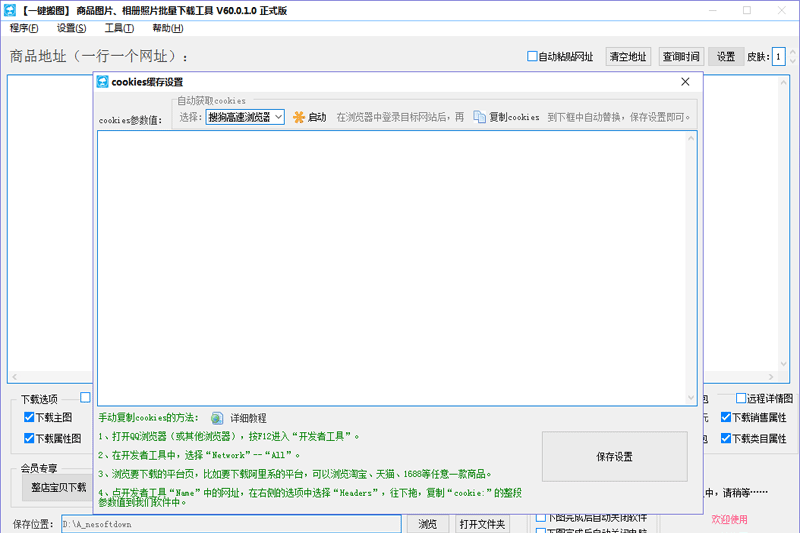
Task: Click the 复制cookies copy icon
Action: (x=479, y=117)
